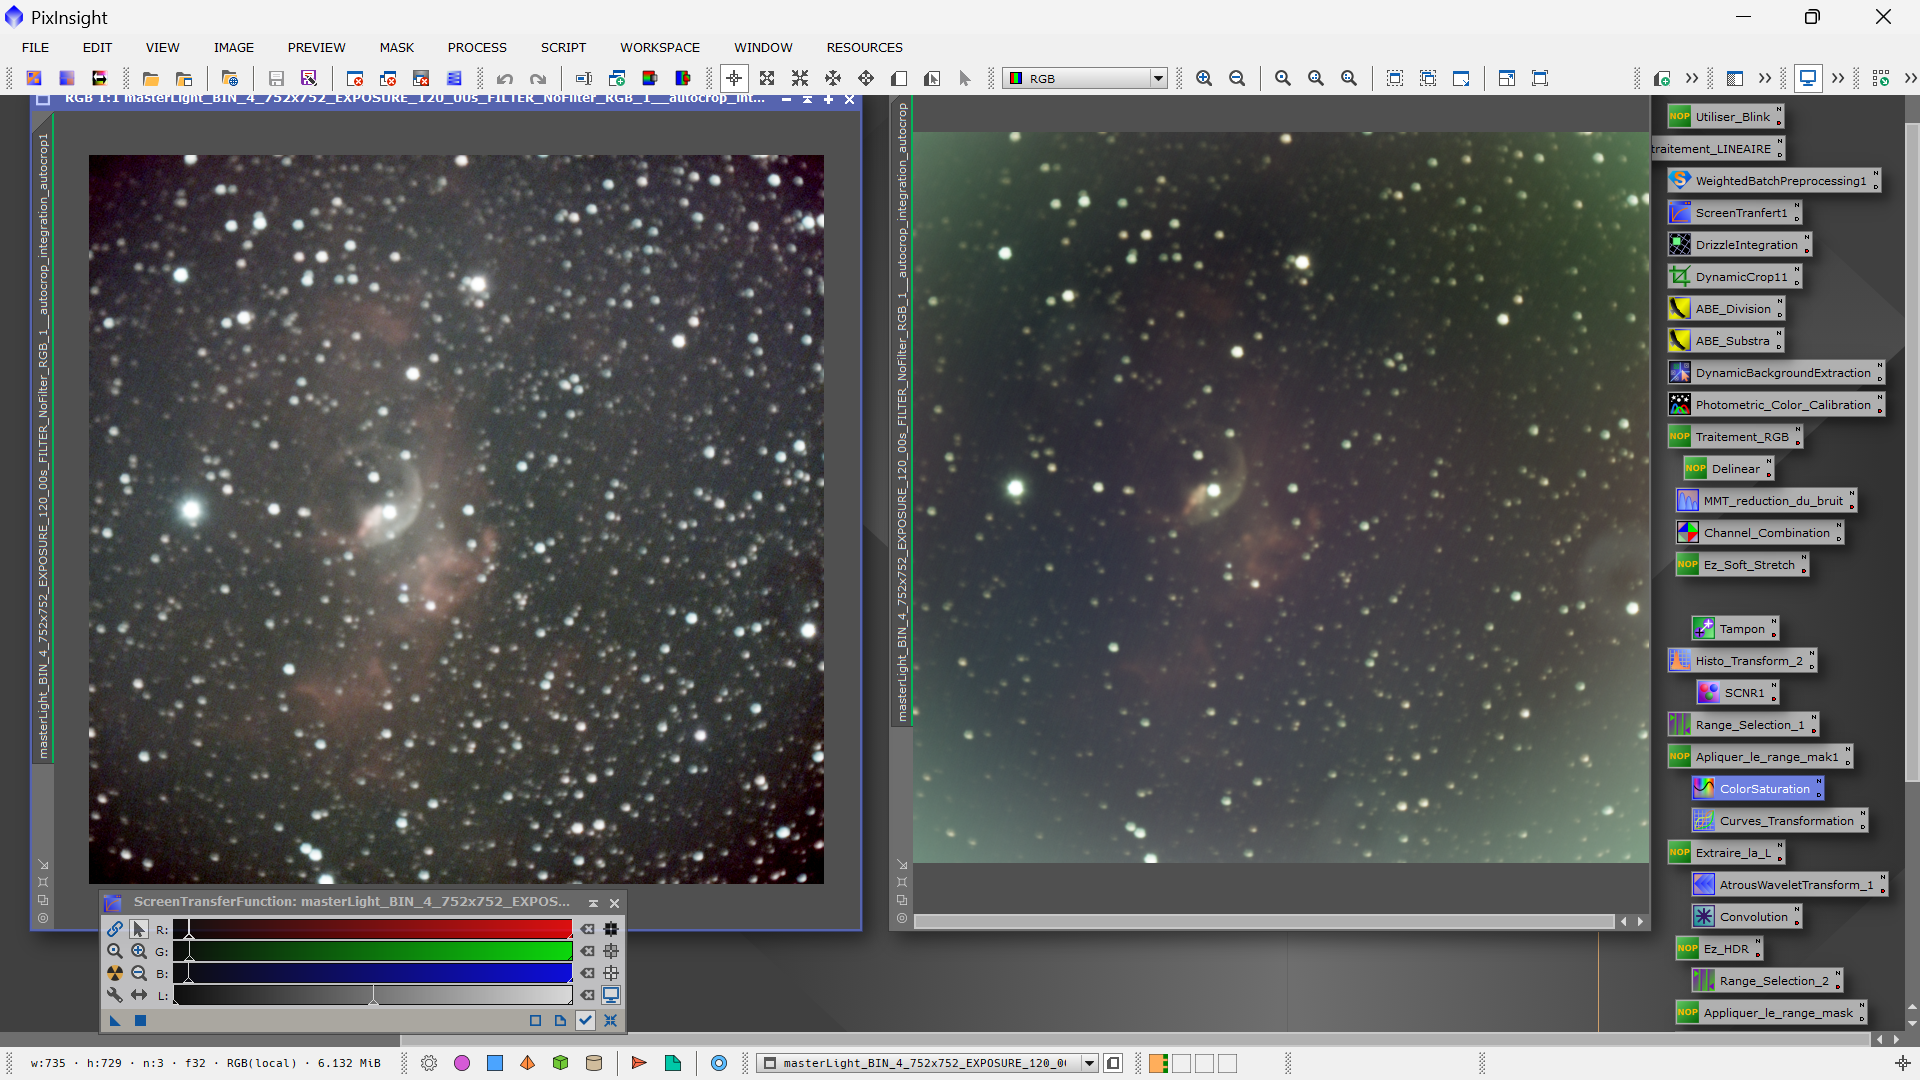
Task: Toggle the STF link RGB channels chain
Action: [x=115, y=929]
